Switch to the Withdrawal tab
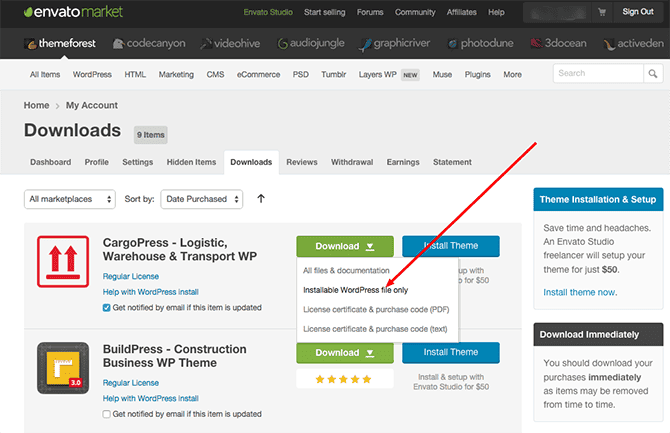The width and height of the screenshot is (670, 433). pyautogui.click(x=352, y=162)
